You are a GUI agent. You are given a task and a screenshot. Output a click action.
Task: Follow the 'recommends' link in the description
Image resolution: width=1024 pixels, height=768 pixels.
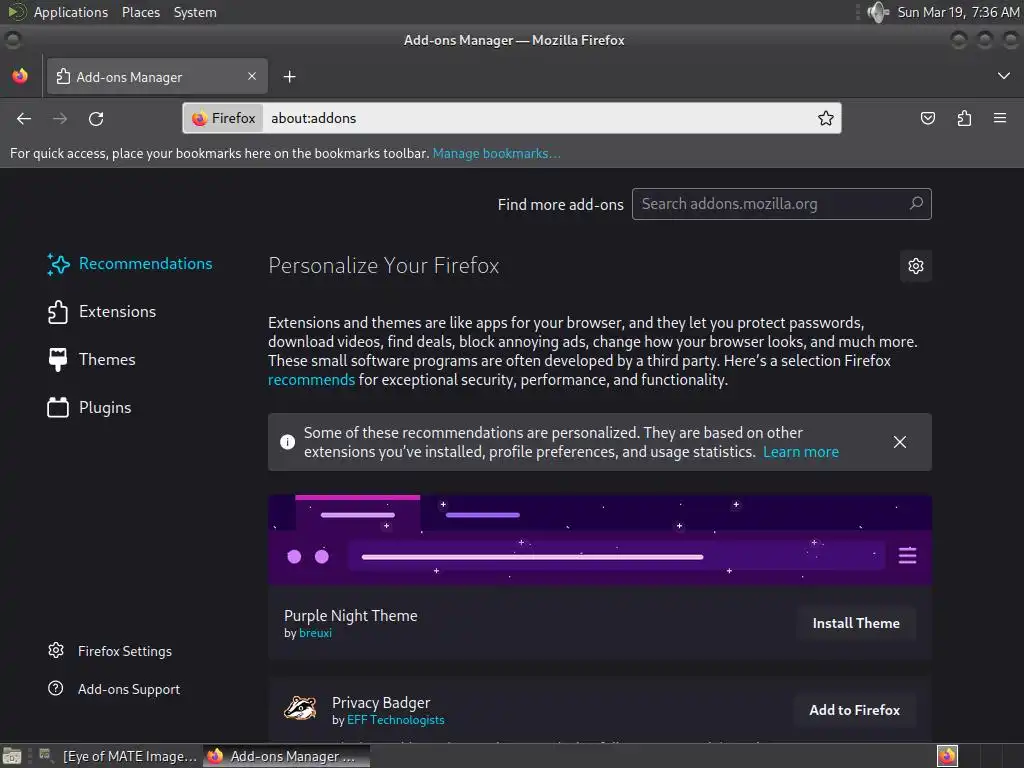pyautogui.click(x=311, y=380)
